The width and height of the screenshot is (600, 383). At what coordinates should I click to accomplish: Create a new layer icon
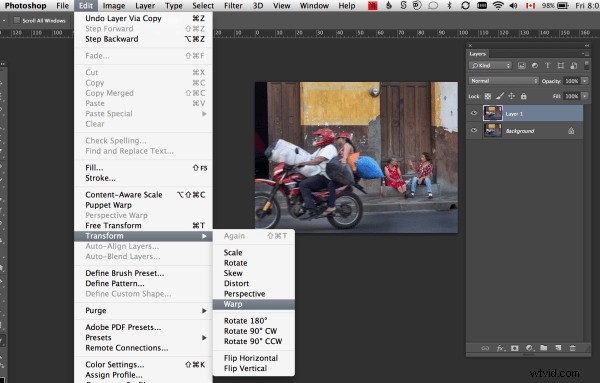coord(558,348)
